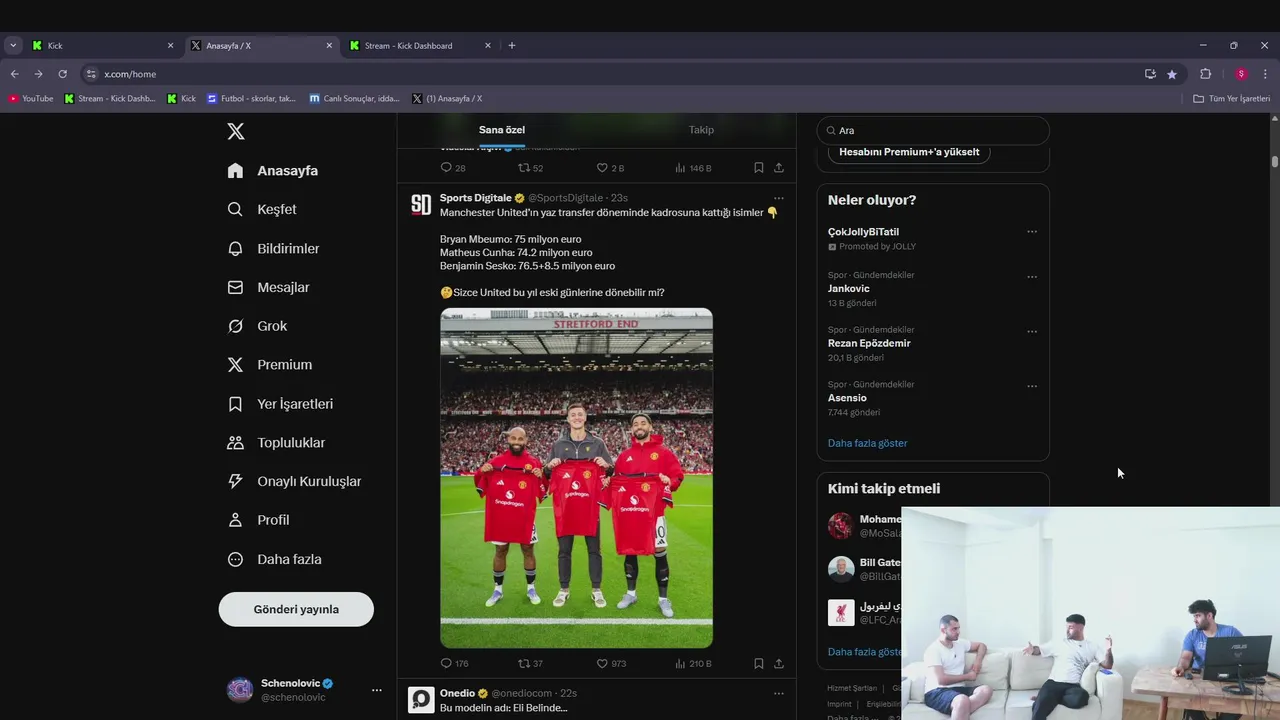Open the browser extensions icon
1280x720 pixels.
click(1205, 74)
